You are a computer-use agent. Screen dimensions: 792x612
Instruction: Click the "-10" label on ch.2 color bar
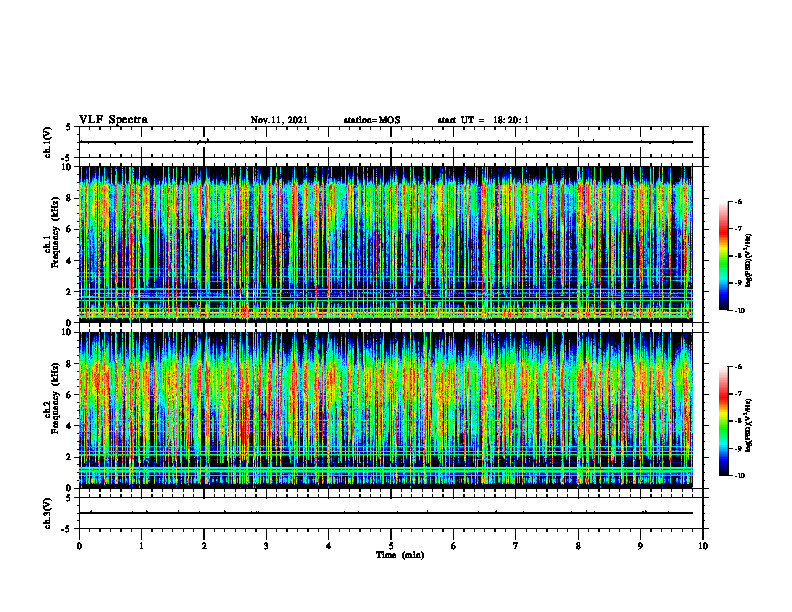click(739, 476)
